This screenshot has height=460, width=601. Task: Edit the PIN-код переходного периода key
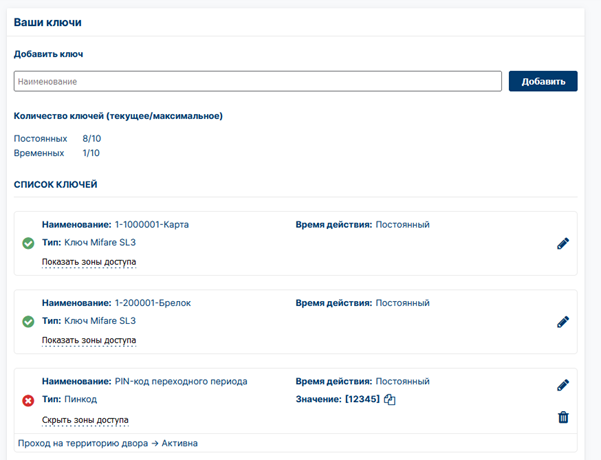pos(563,385)
